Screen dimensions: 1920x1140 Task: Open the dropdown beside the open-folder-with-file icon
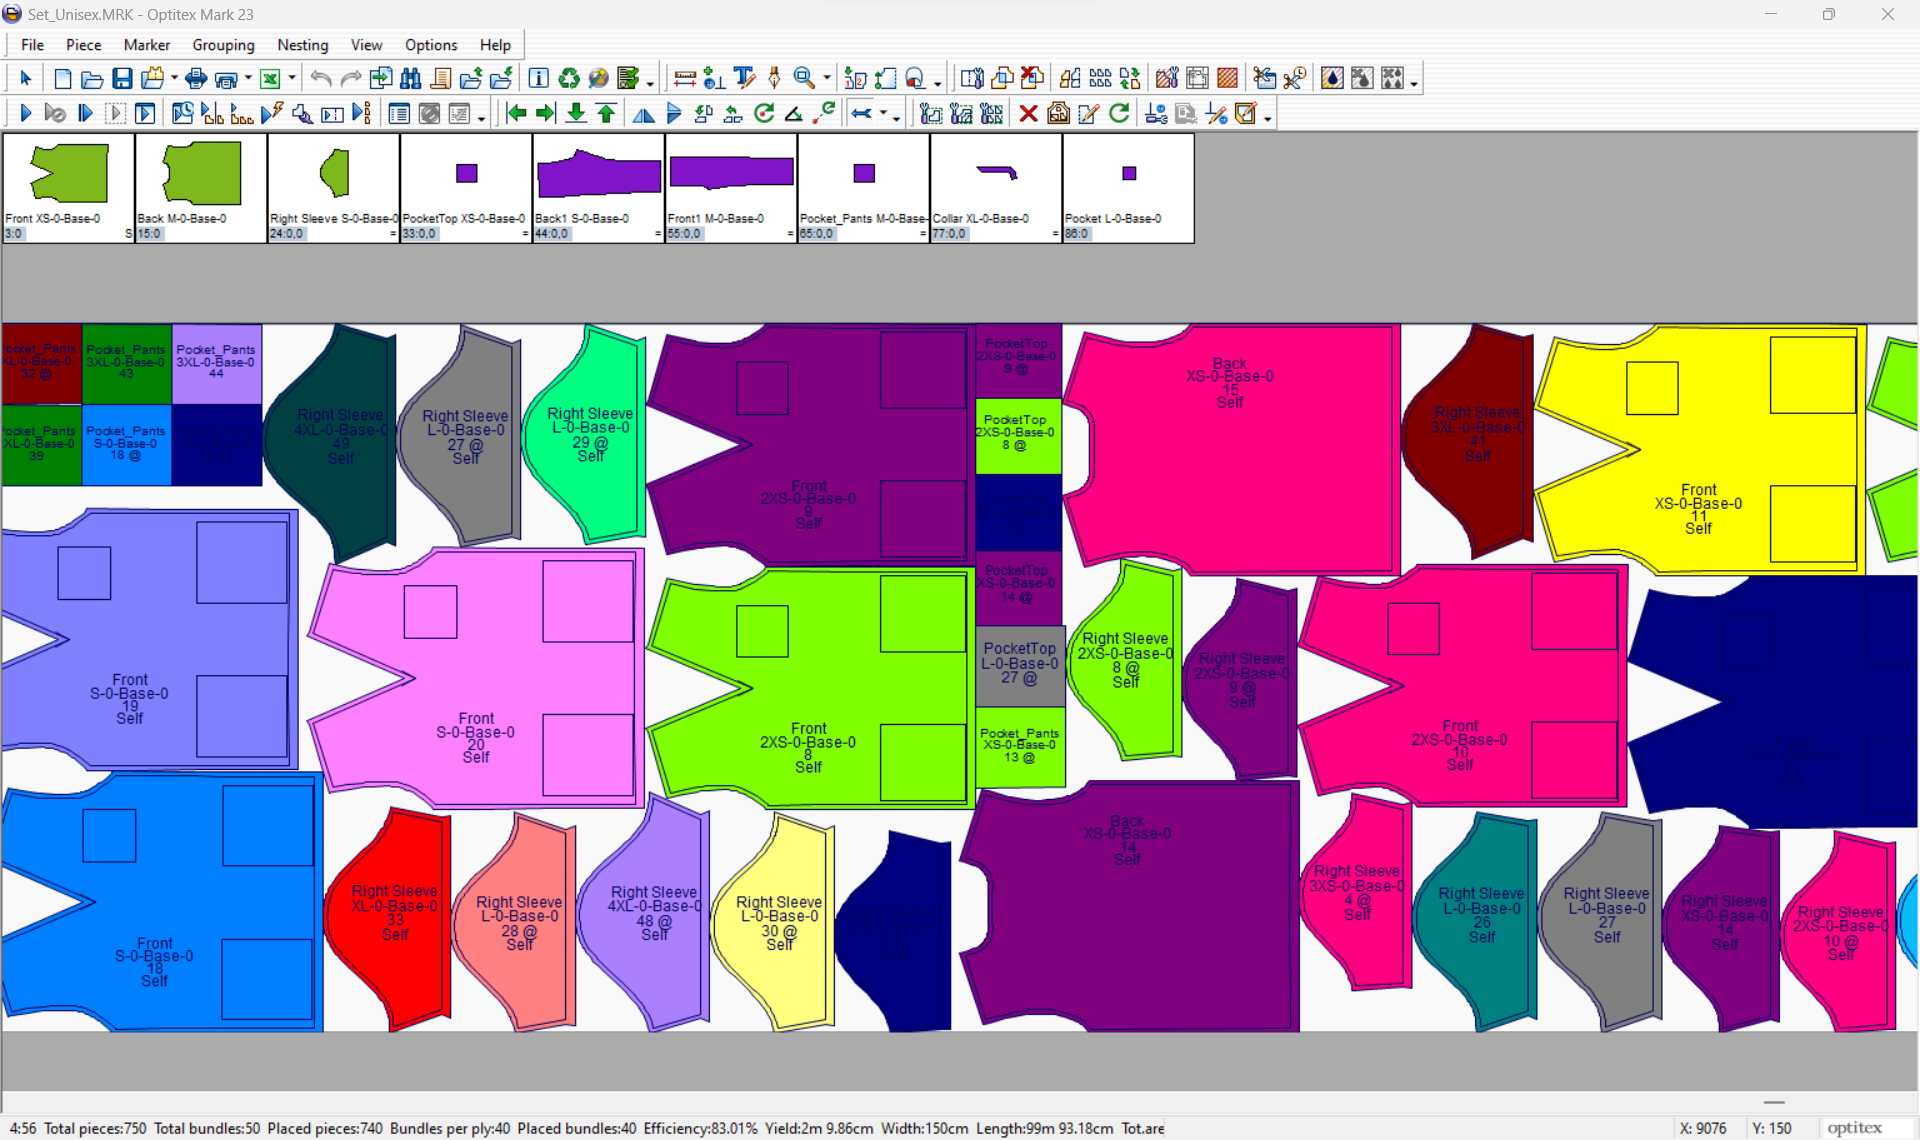click(174, 79)
